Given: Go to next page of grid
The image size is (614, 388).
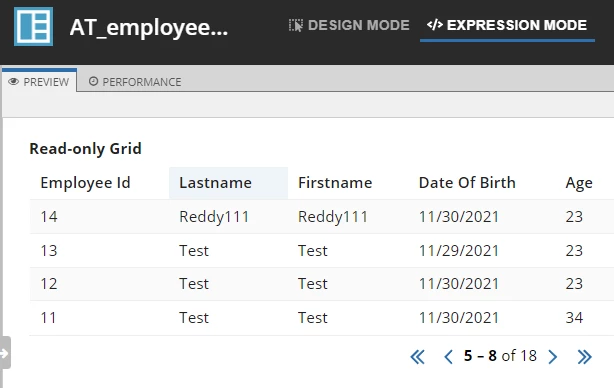Looking at the screenshot, I should click(x=553, y=357).
